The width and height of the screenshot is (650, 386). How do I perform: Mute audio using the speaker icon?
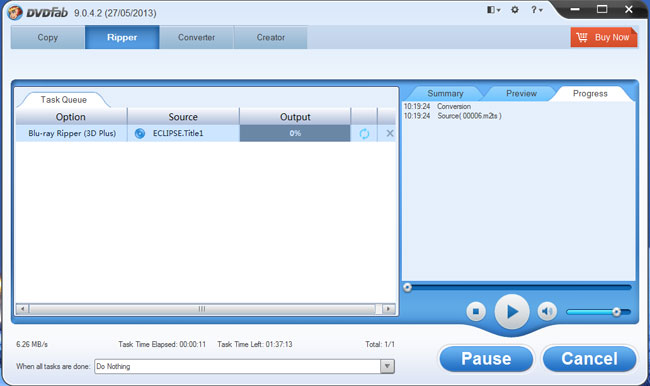(x=547, y=311)
